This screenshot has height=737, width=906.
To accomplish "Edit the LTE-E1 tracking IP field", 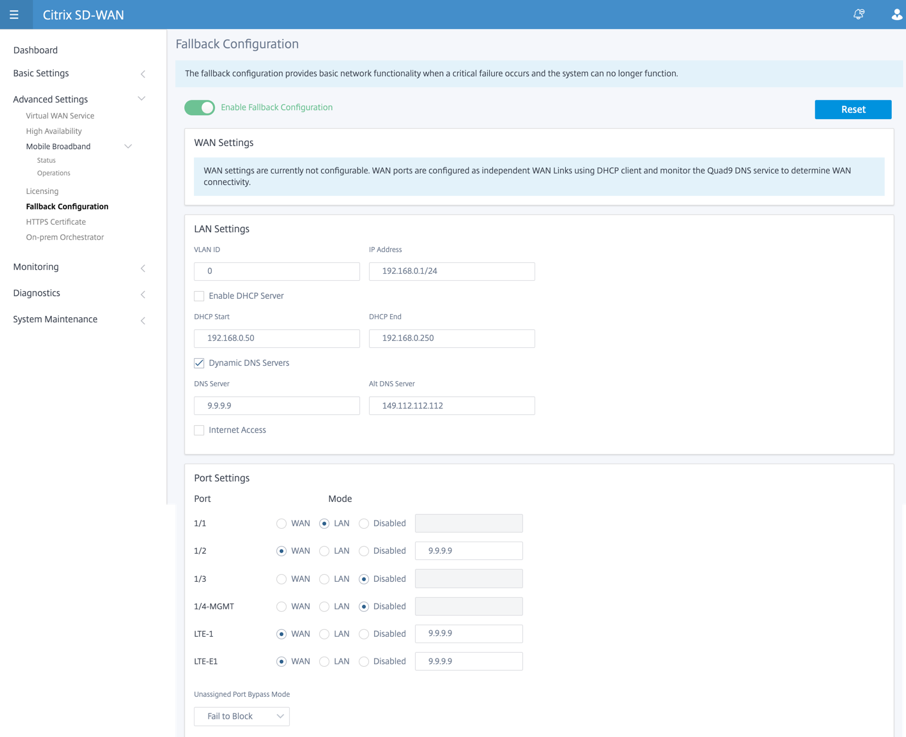I will (x=469, y=661).
